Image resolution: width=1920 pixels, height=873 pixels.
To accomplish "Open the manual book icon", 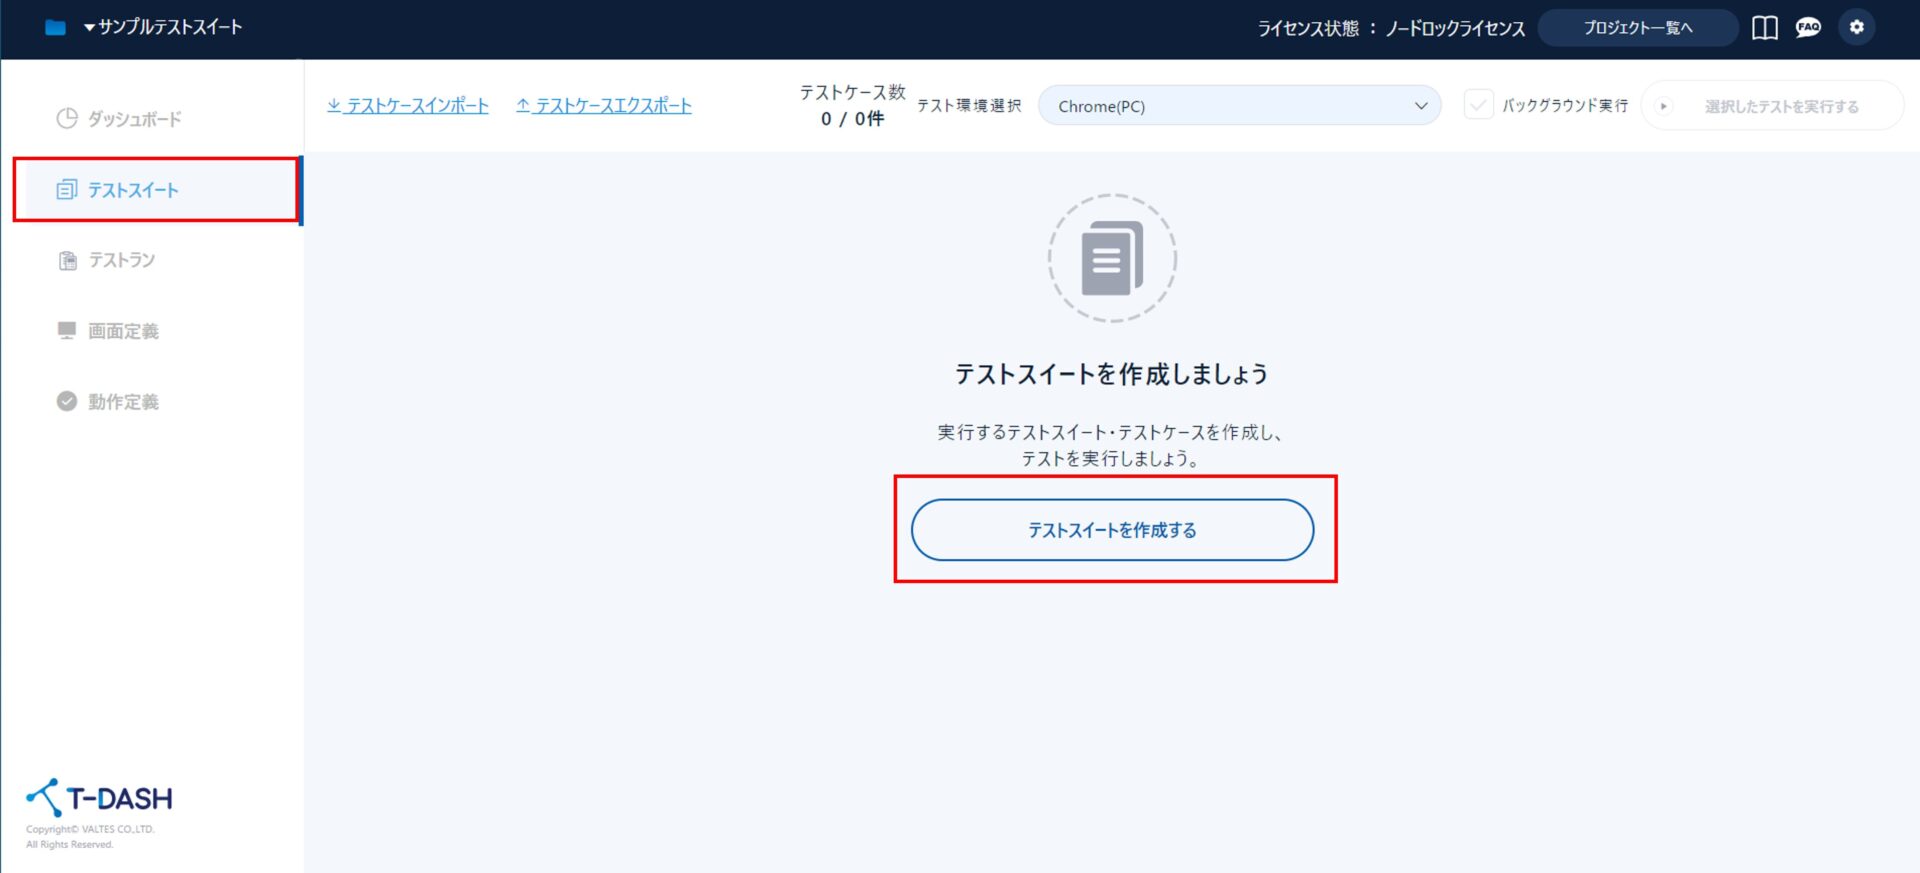I will [x=1765, y=28].
